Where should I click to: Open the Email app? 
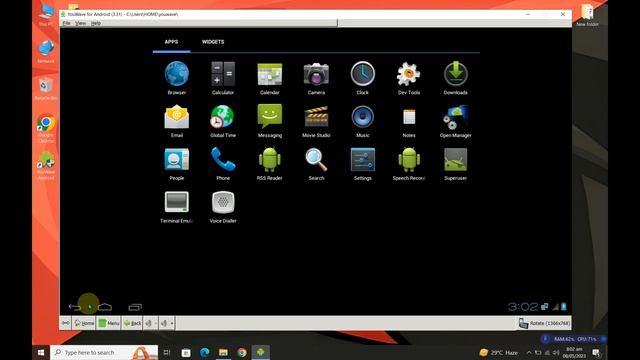point(177,121)
